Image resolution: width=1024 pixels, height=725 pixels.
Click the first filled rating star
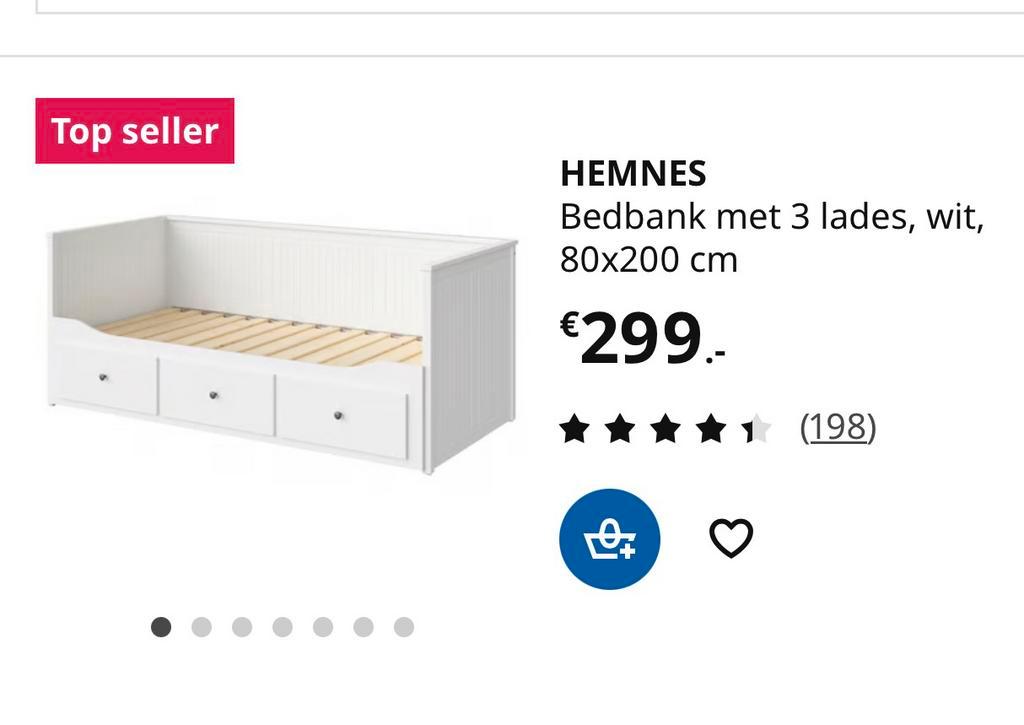[574, 429]
